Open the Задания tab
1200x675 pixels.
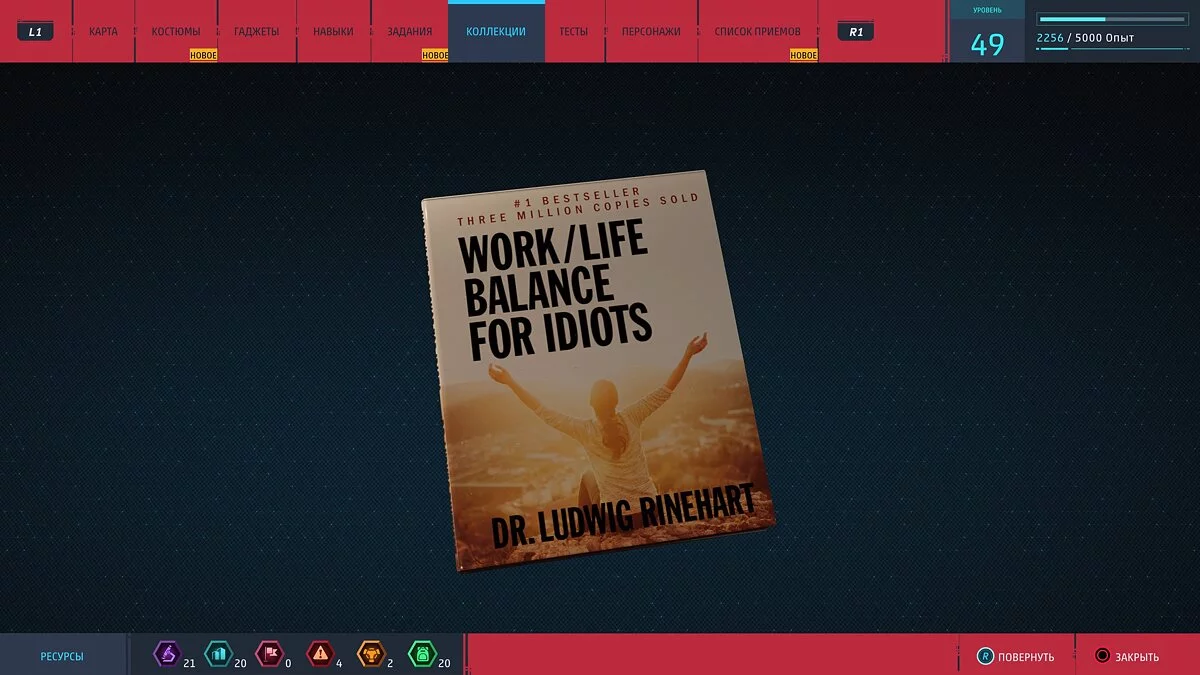(410, 31)
